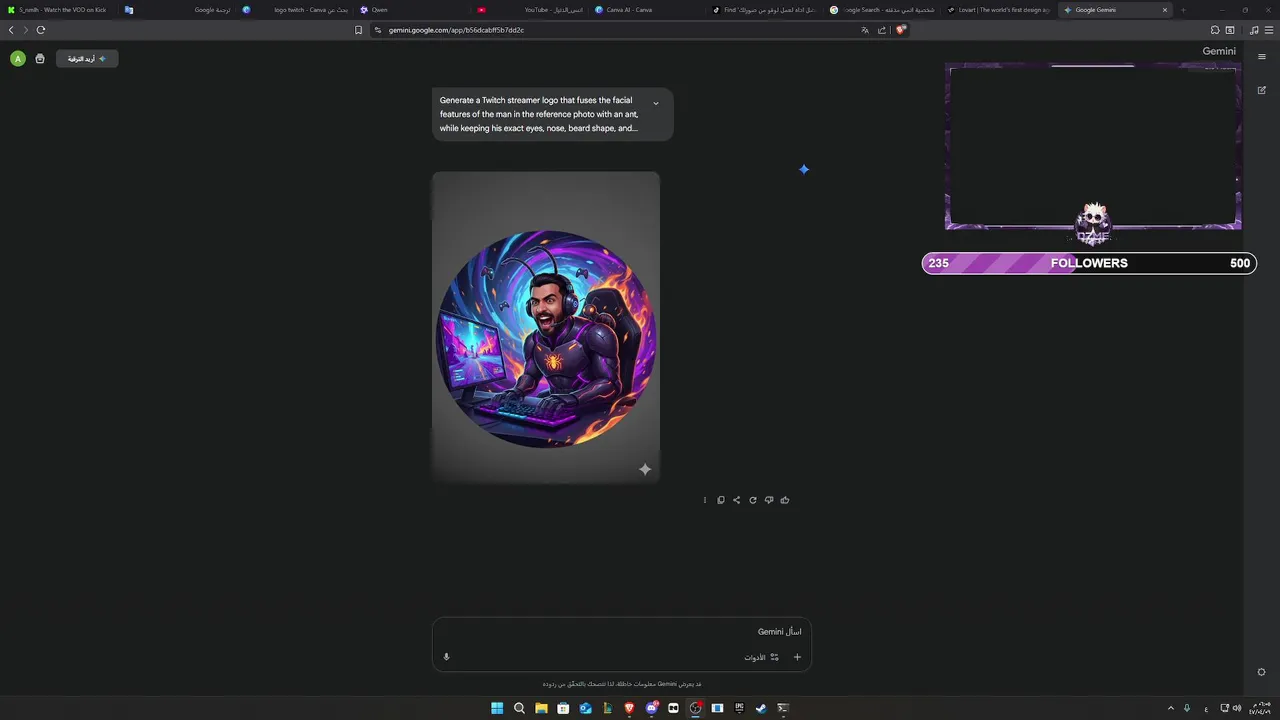This screenshot has height=720, width=1280.
Task: Open Epic Games launcher from taskbar
Action: 739,708
